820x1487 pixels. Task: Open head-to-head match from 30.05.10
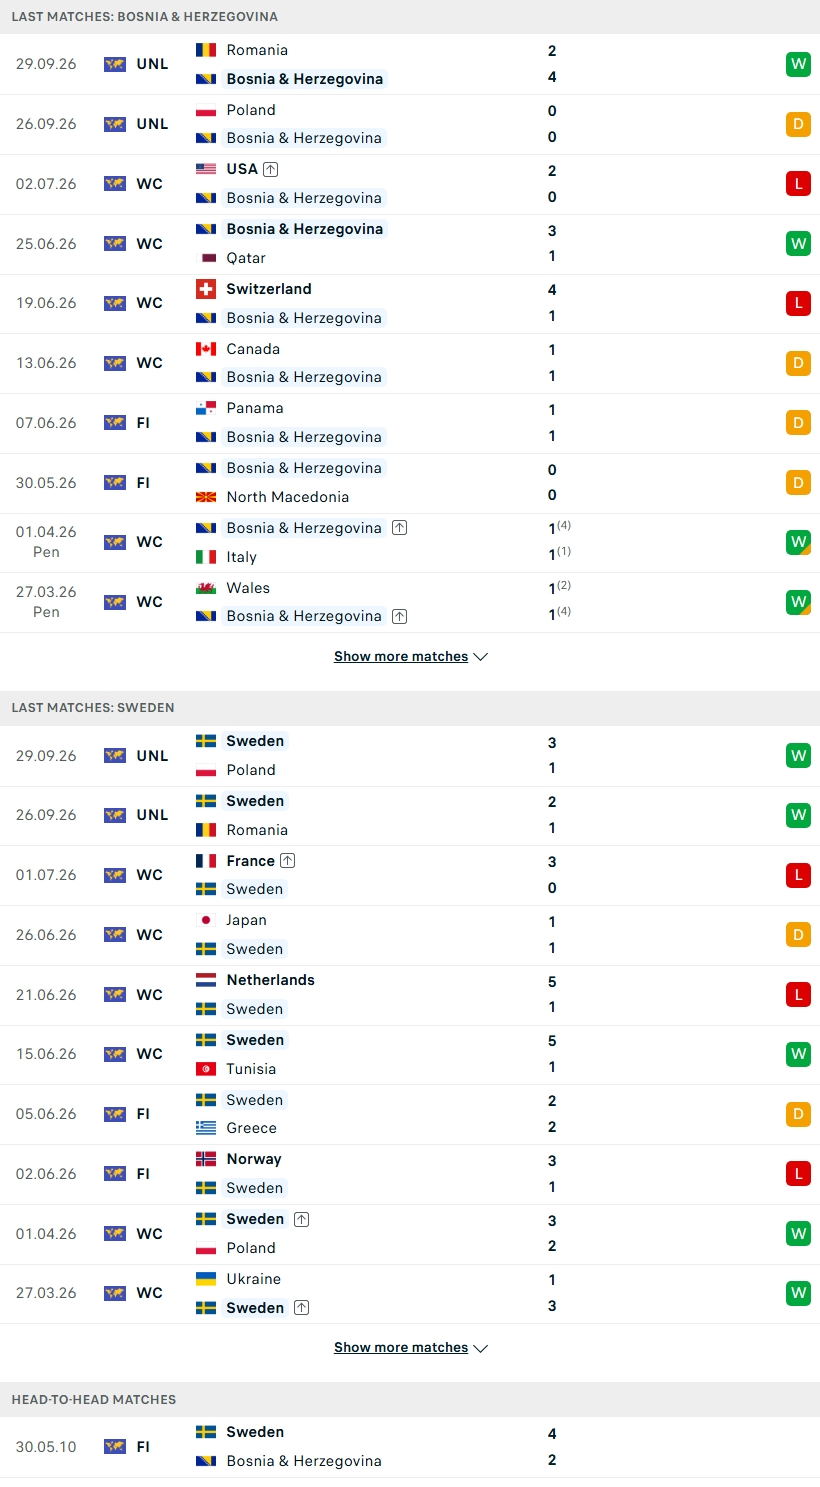coord(410,1447)
